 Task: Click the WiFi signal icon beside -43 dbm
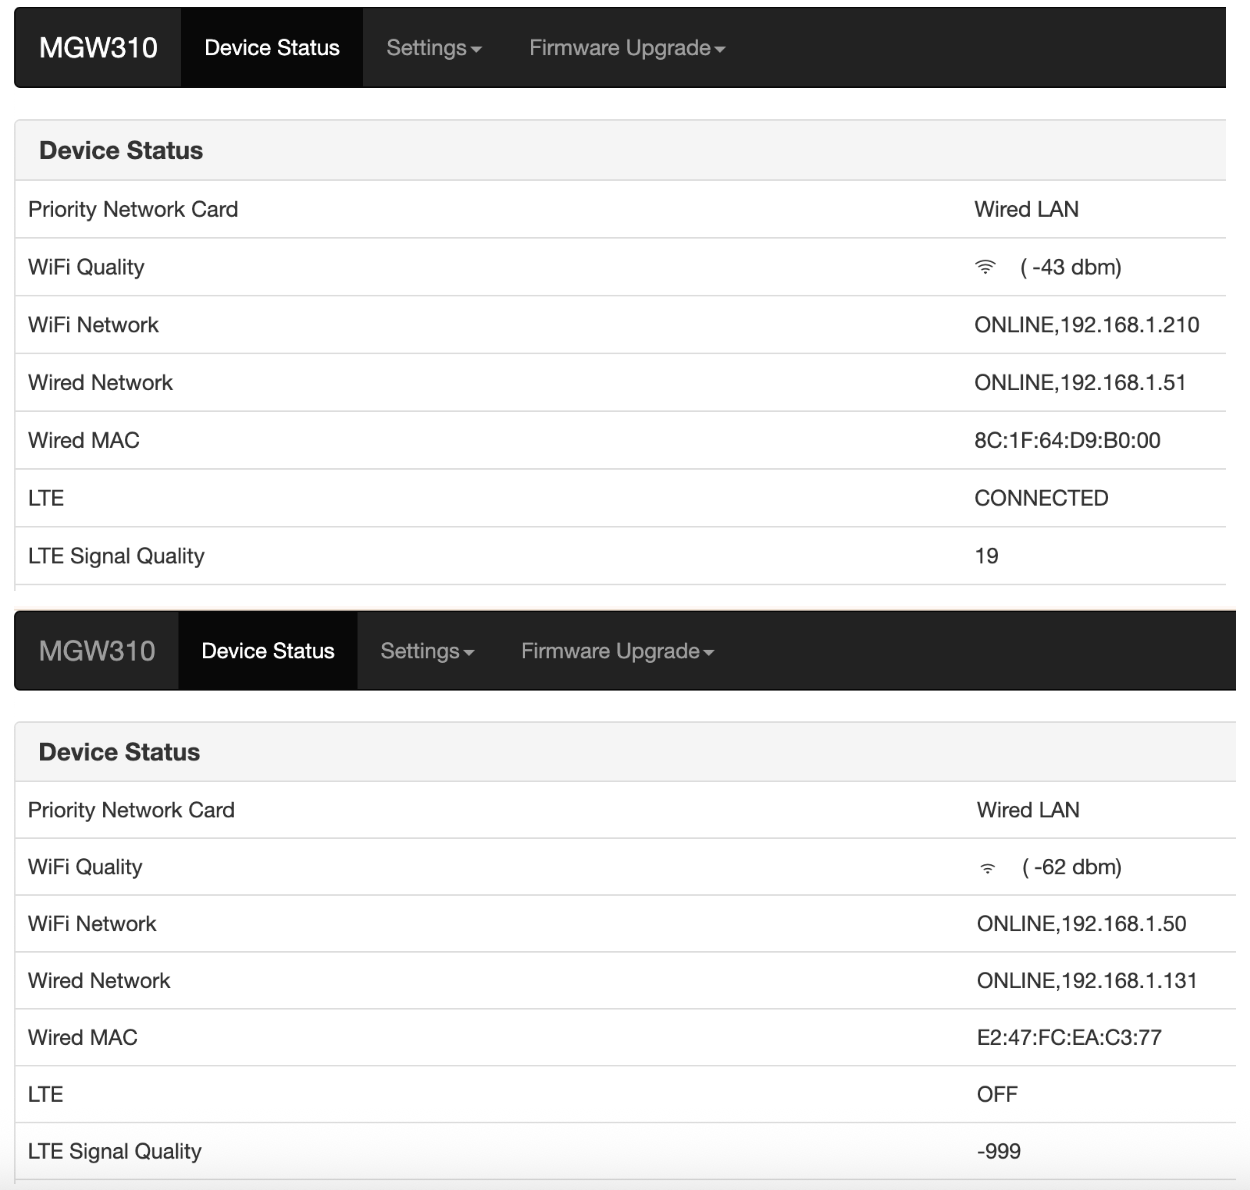click(x=985, y=267)
